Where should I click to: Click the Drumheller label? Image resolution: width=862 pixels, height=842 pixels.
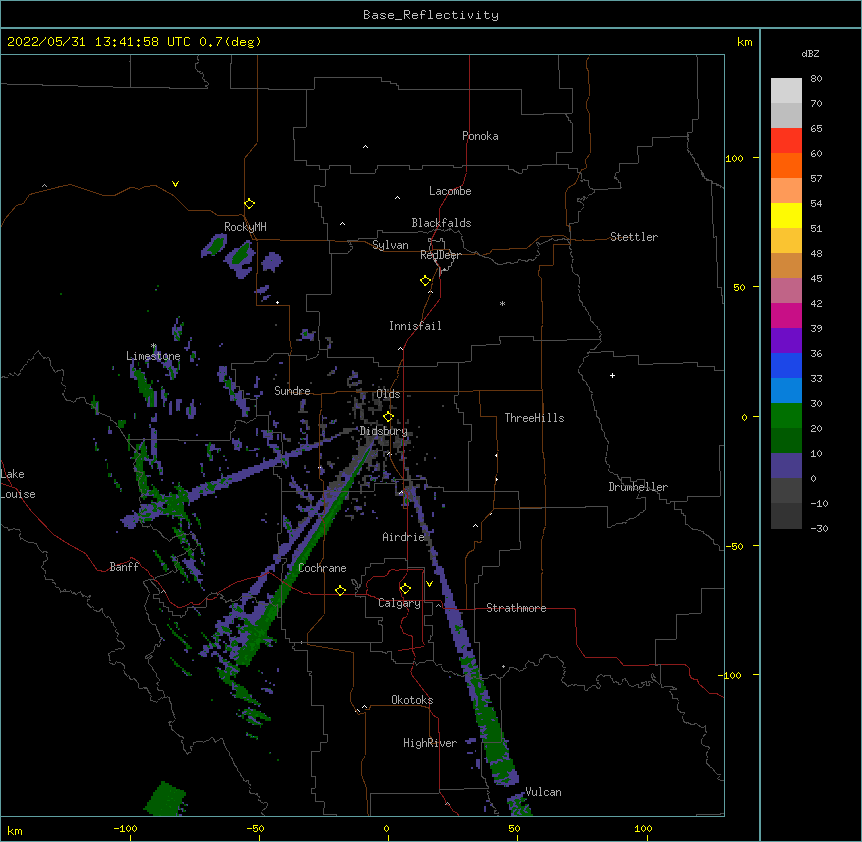[x=638, y=487]
